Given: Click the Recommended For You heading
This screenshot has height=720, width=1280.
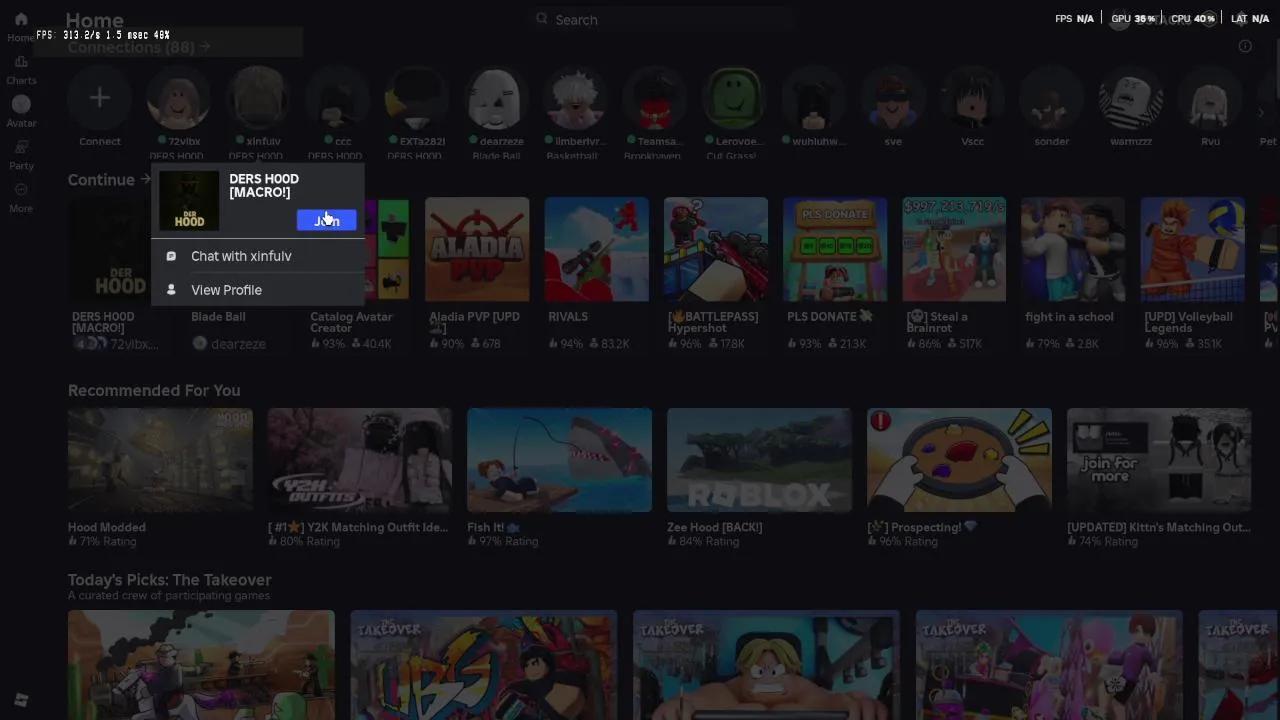Looking at the screenshot, I should coord(154,390).
